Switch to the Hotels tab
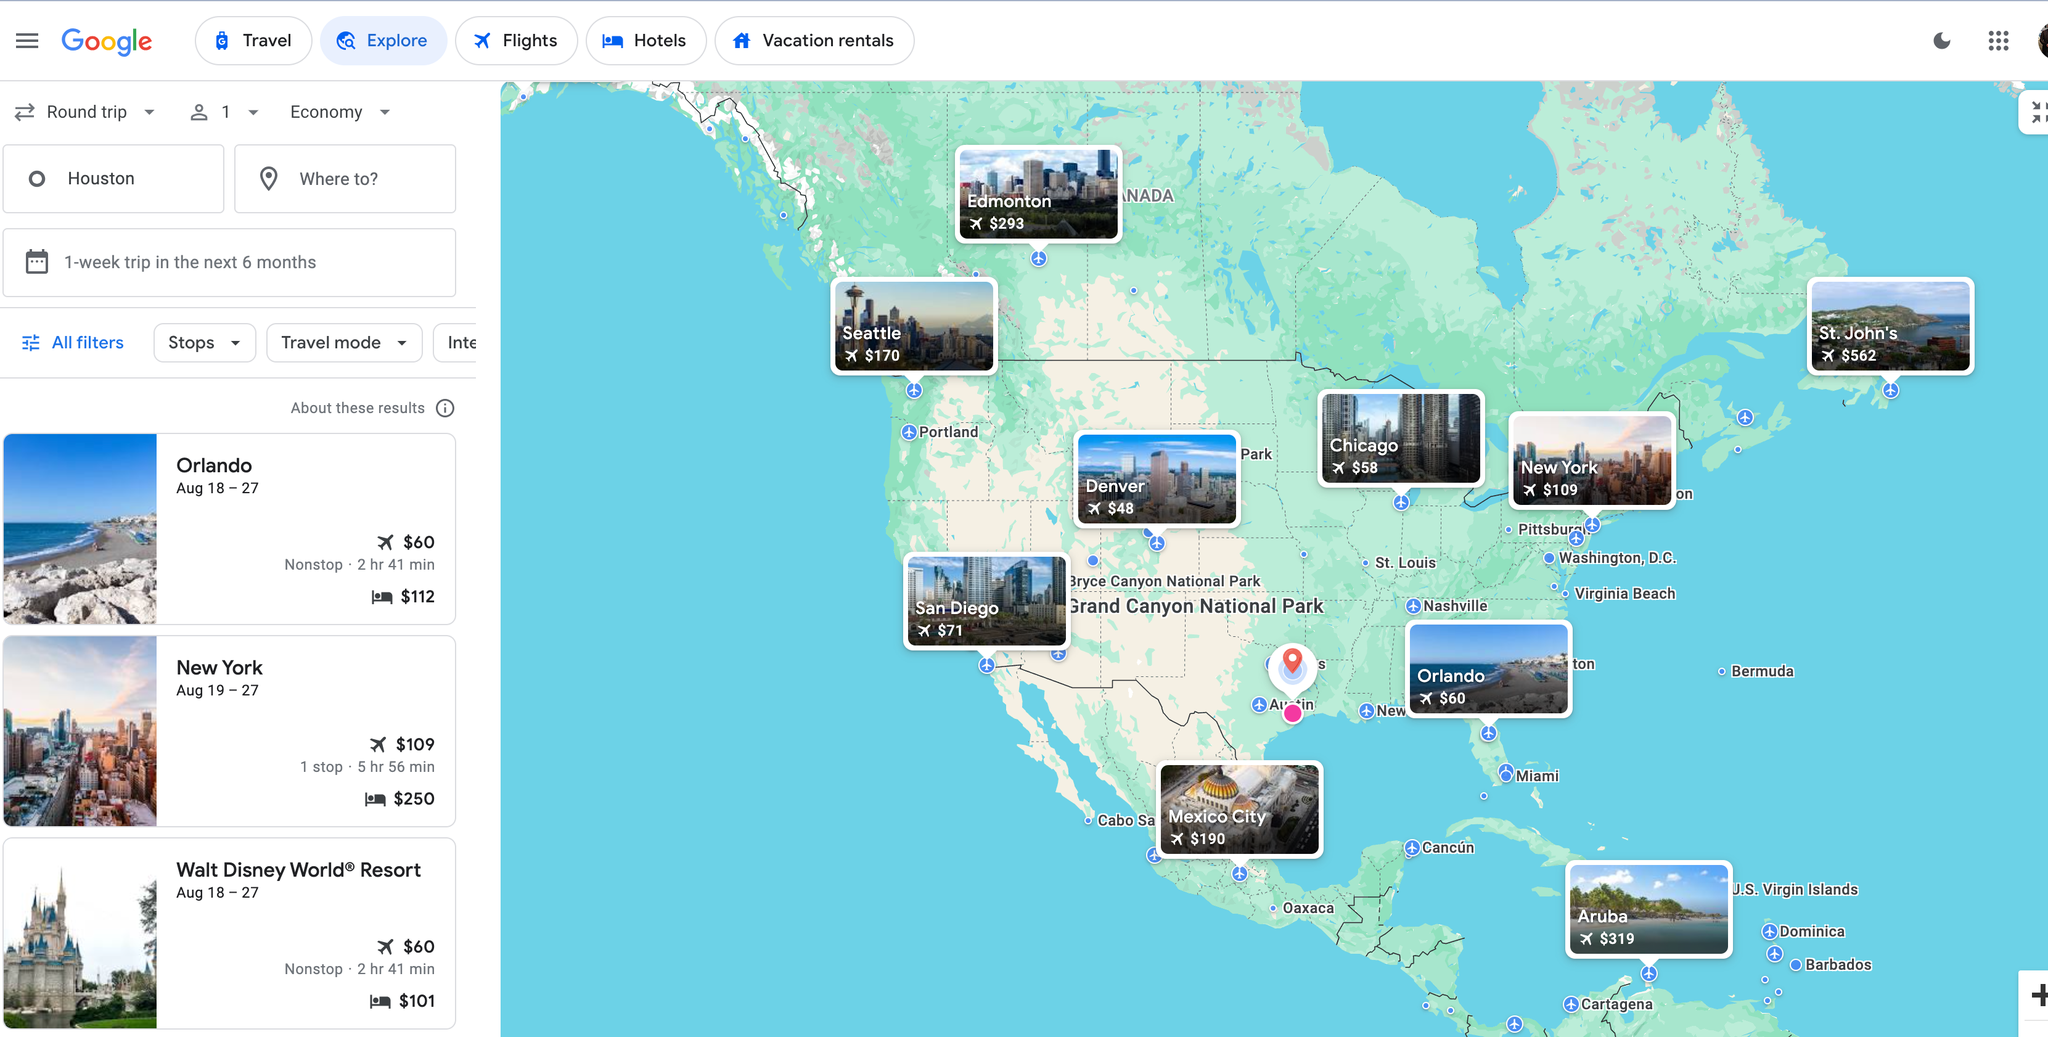Viewport: 2048px width, 1037px height. pyautogui.click(x=646, y=41)
